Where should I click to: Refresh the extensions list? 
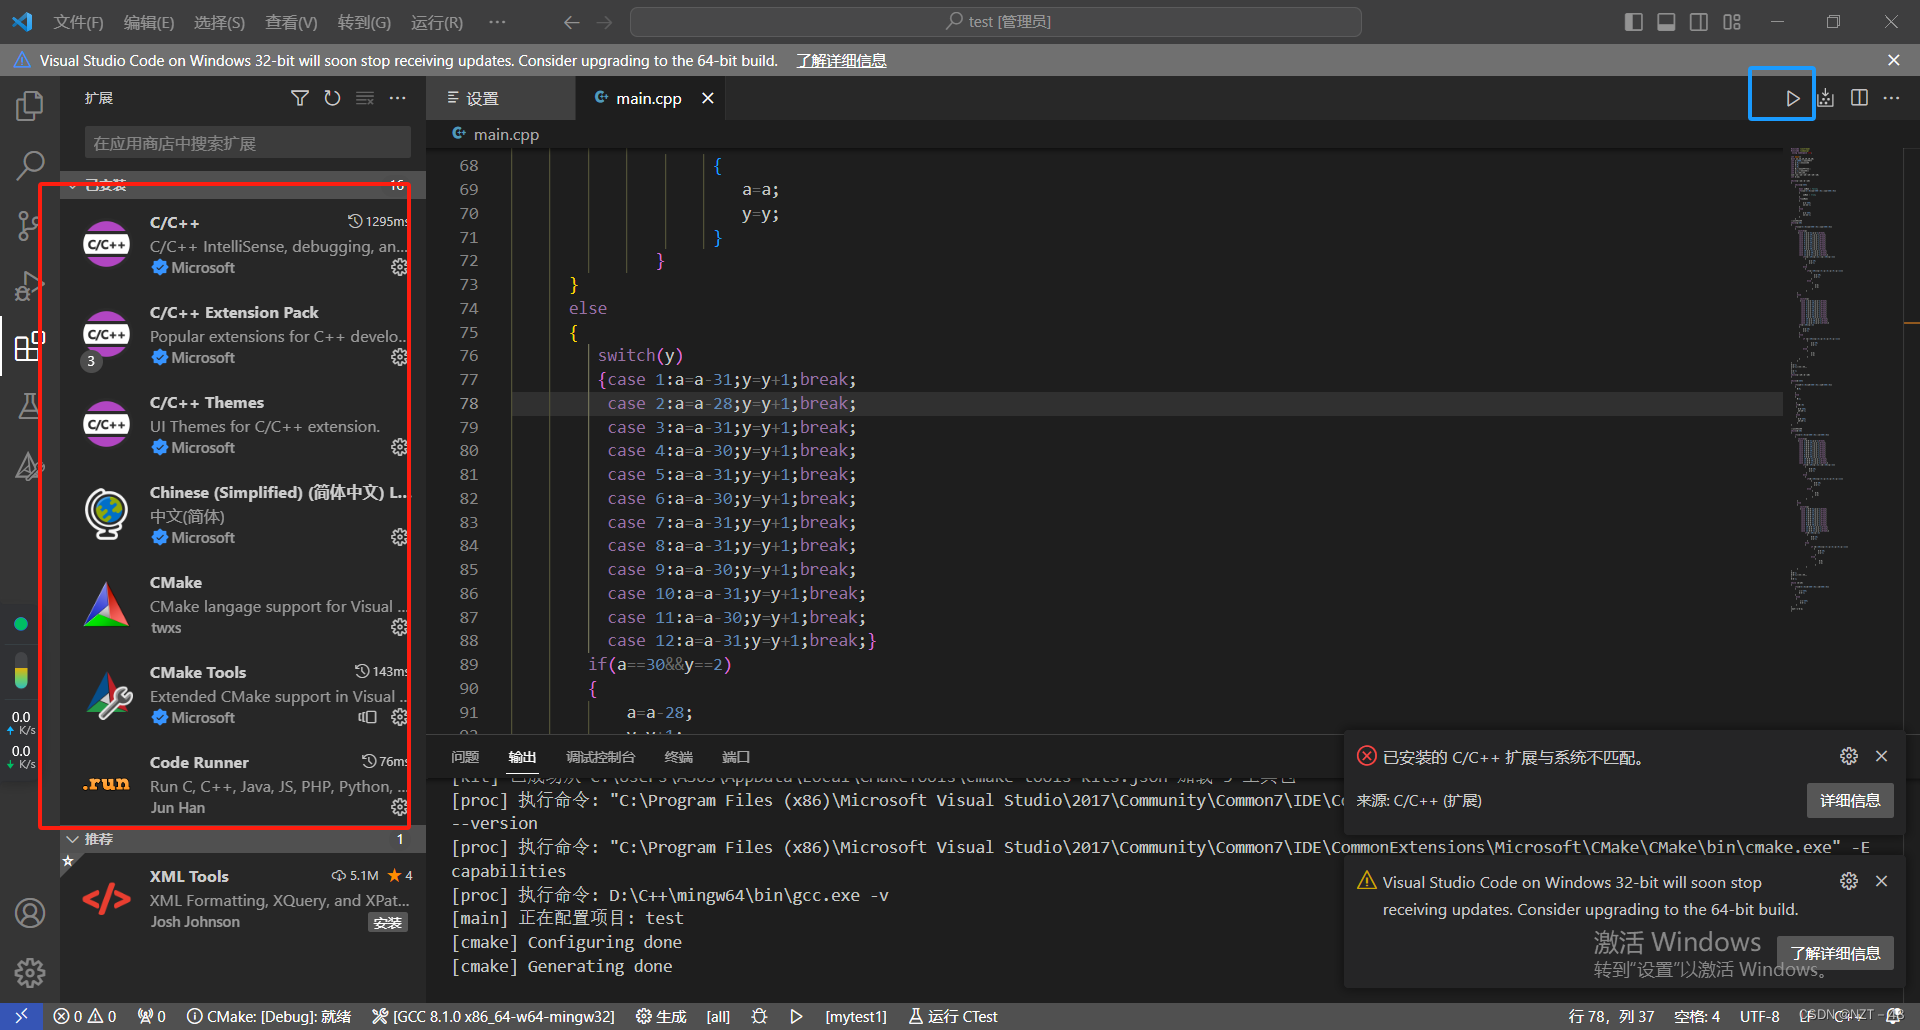tap(332, 98)
